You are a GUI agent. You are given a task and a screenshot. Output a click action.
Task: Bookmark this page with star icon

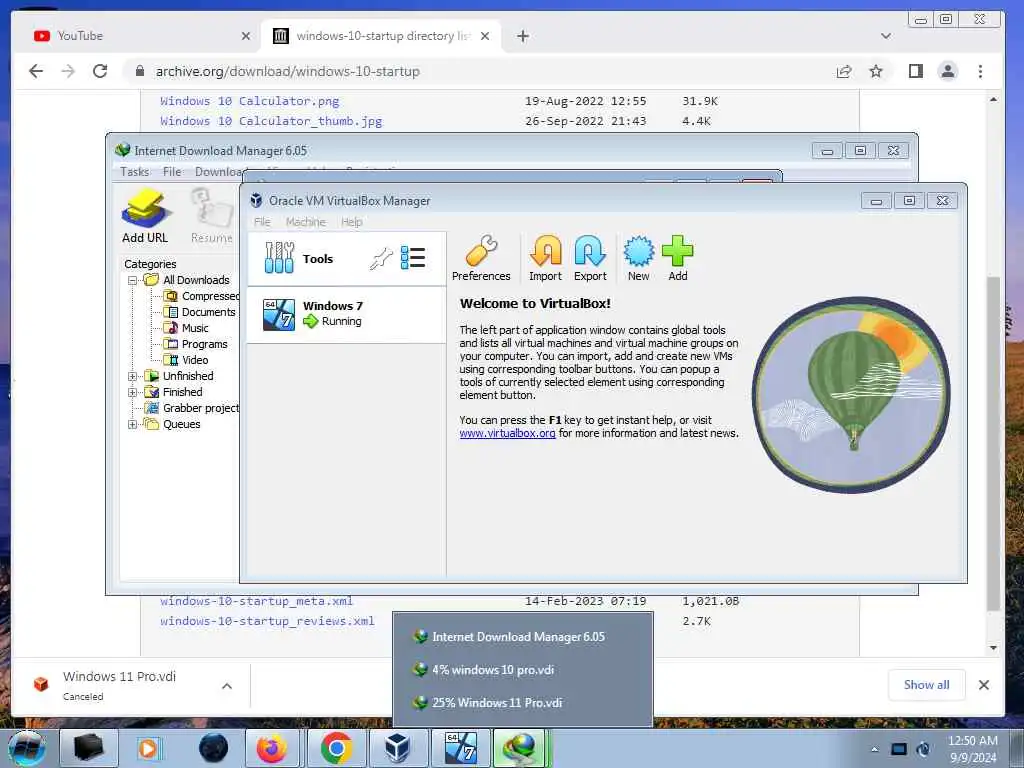pos(876,71)
